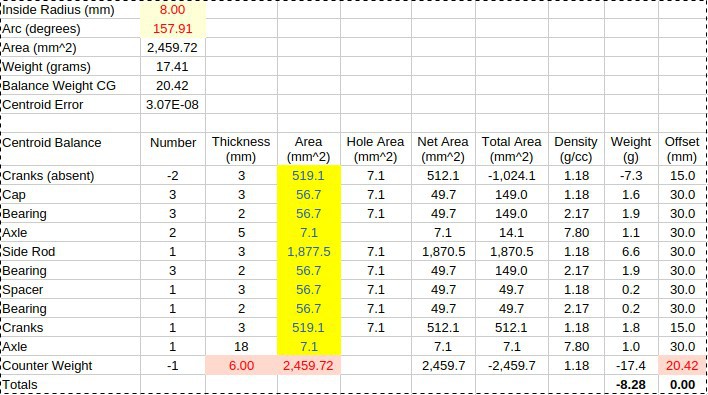Select the Net Area value 1,870.5
The width and height of the screenshot is (708, 395).
443,252
